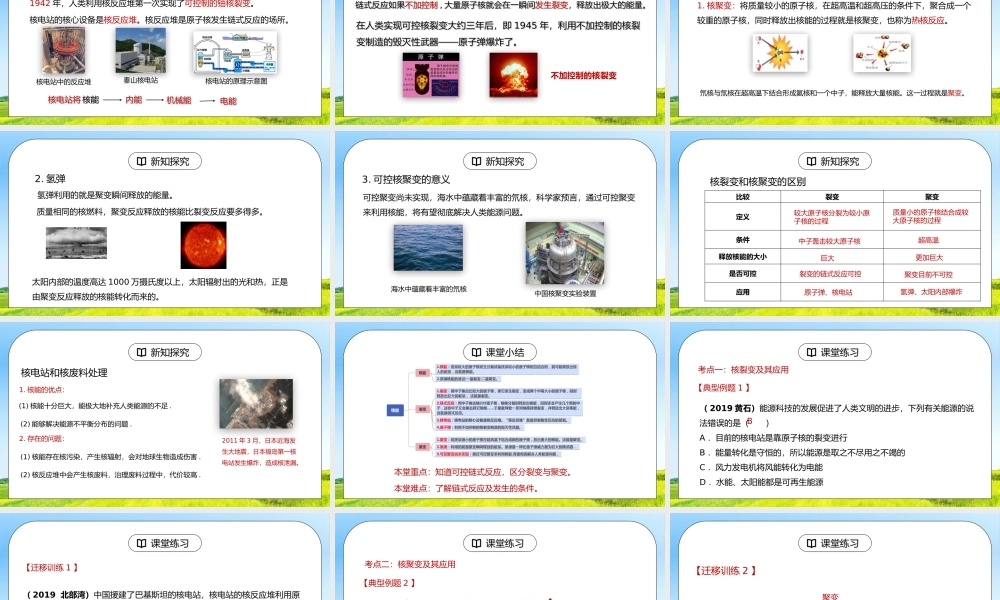Click the table row label 是否可控
The height and width of the screenshot is (600, 1000).
coord(742,274)
